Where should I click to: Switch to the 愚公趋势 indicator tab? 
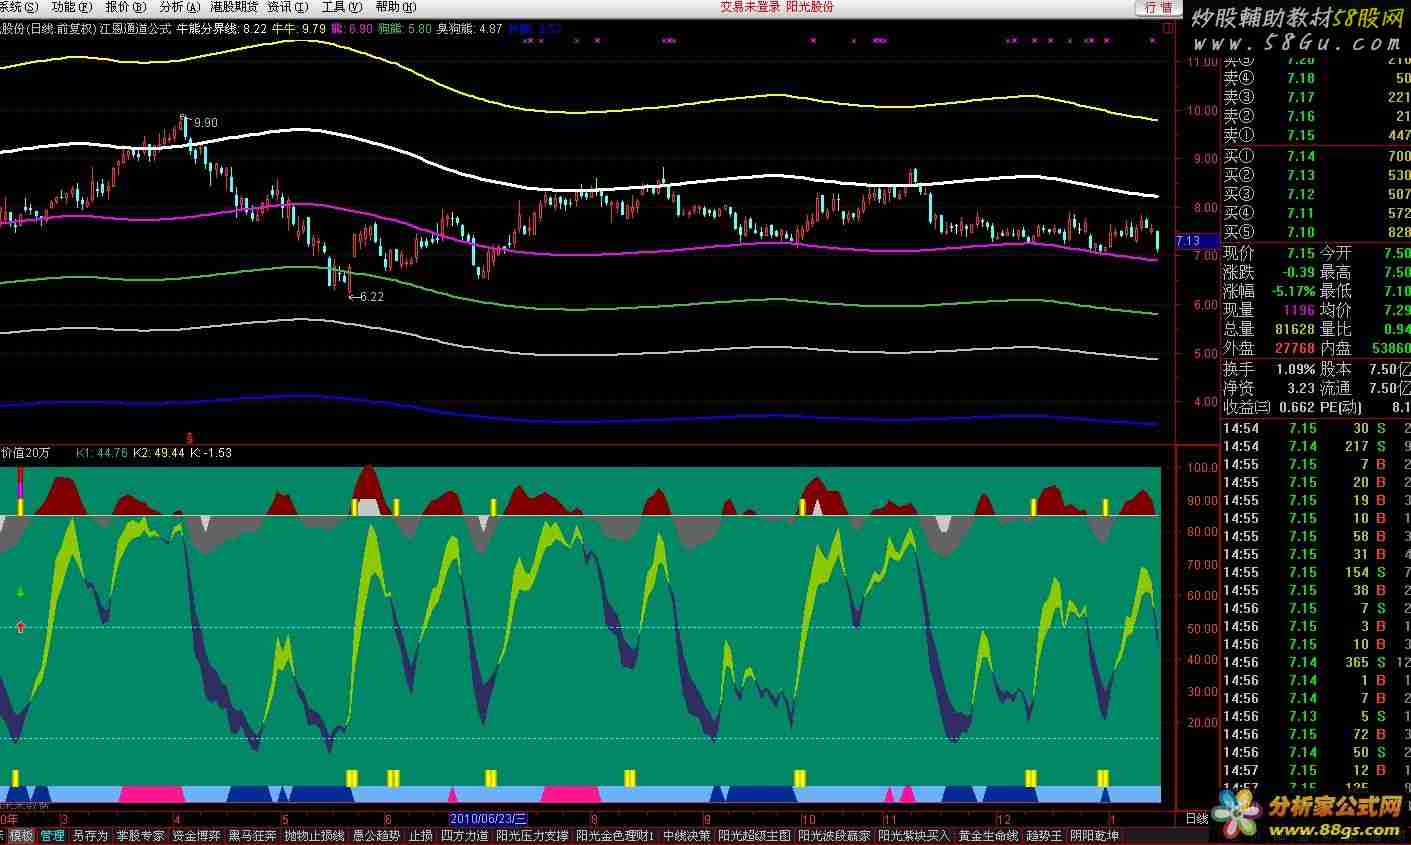tap(376, 835)
